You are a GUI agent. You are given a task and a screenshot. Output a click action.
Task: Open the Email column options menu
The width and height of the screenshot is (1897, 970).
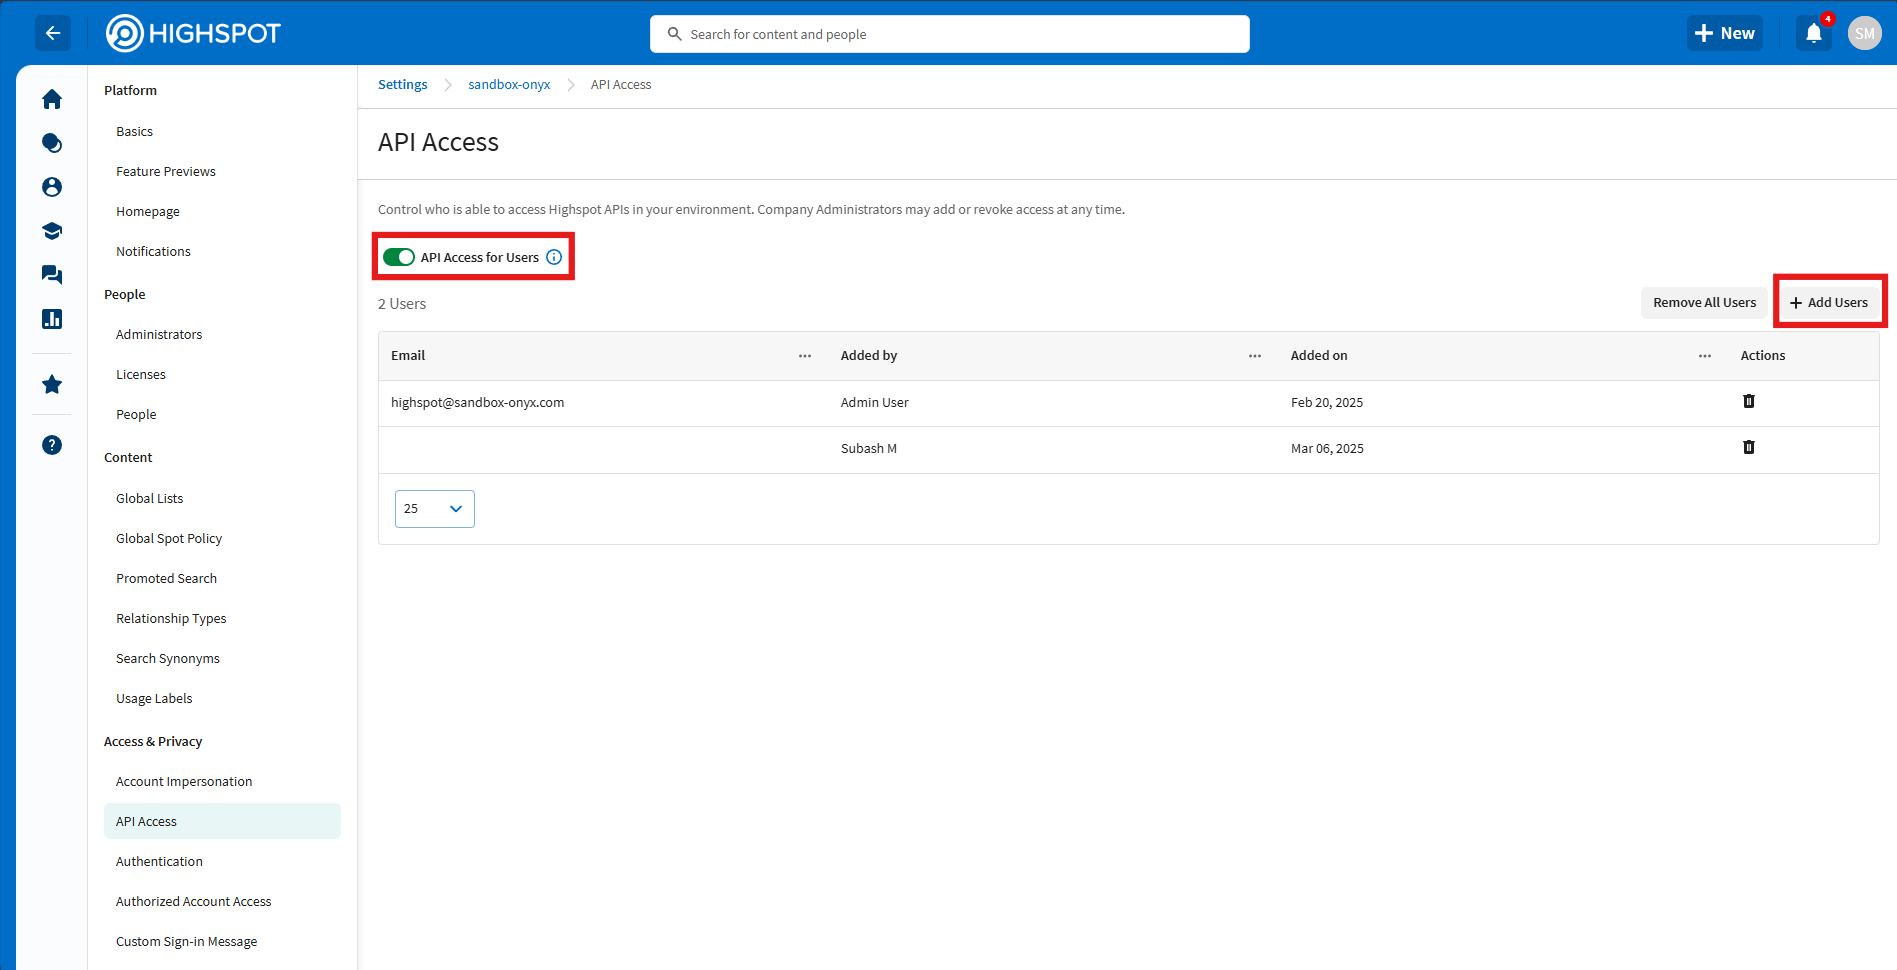click(x=805, y=355)
